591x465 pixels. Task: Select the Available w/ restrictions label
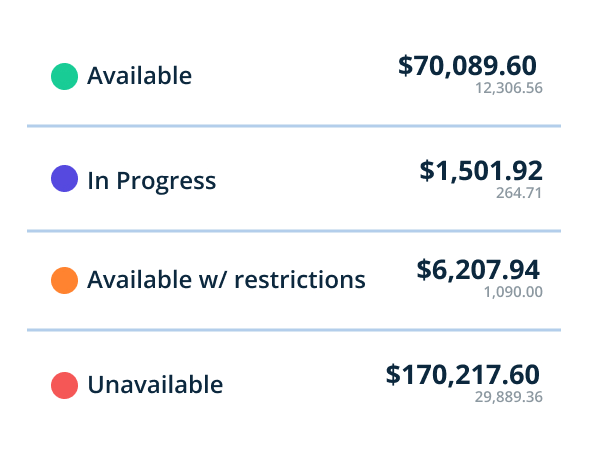click(x=226, y=280)
